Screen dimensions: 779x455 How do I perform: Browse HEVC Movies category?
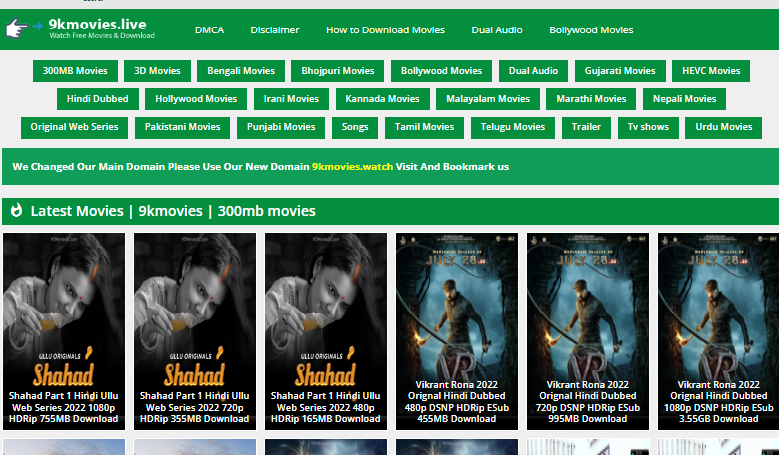point(711,71)
